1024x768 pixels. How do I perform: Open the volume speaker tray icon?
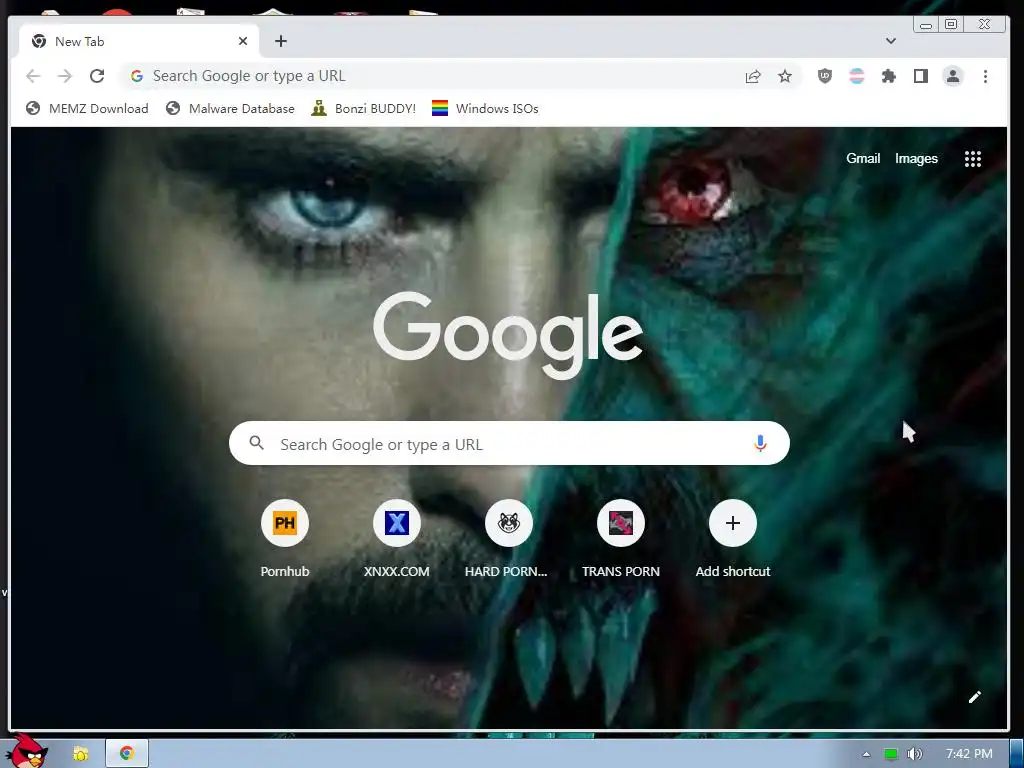click(914, 754)
